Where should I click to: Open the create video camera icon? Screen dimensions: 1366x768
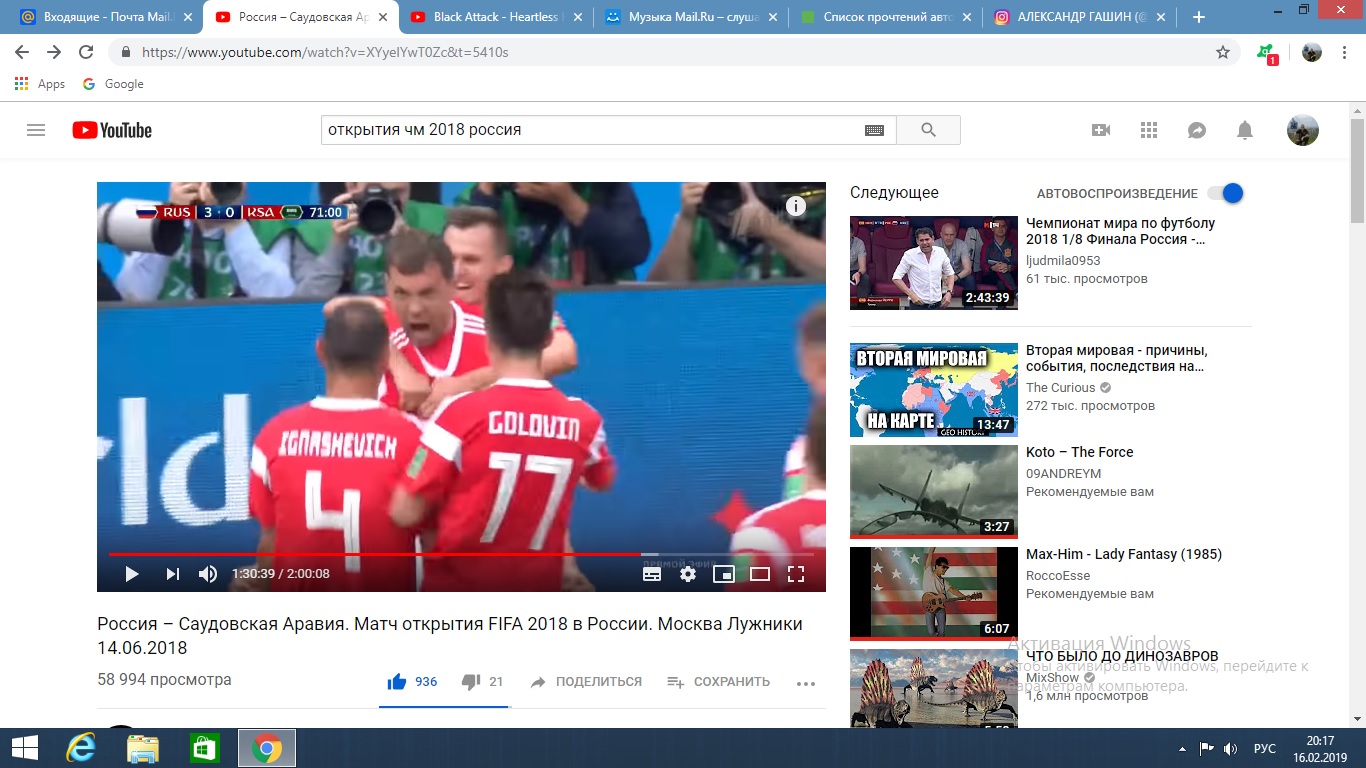(1101, 130)
